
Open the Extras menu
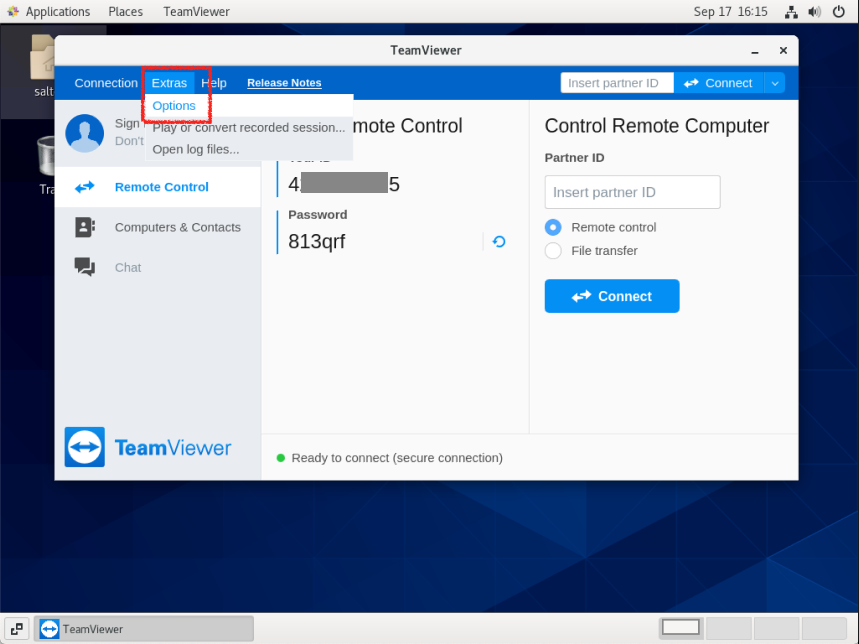(x=169, y=83)
